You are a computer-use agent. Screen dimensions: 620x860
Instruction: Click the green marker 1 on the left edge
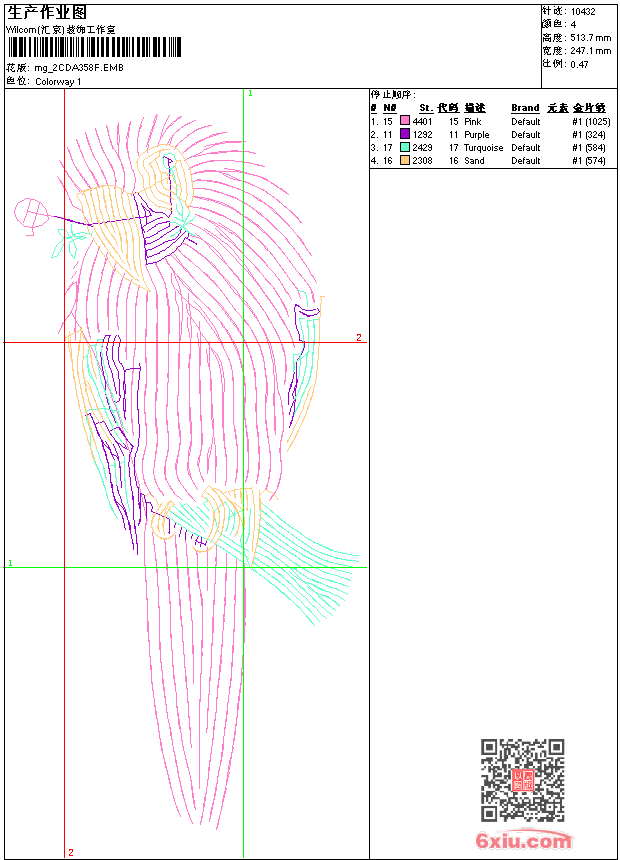(11, 564)
